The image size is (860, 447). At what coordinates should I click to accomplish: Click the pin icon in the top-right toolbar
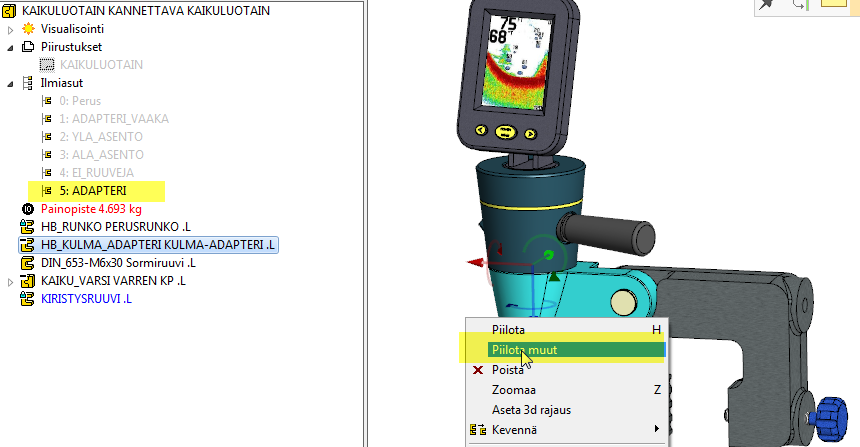[766, 4]
